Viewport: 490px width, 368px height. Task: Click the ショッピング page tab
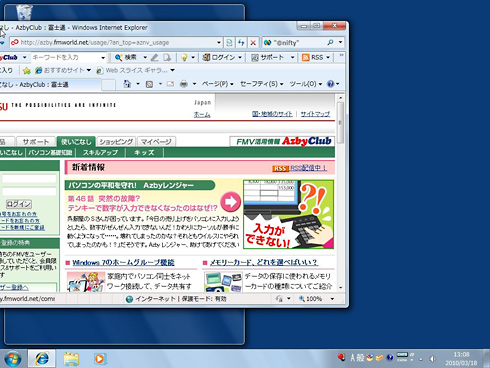pyautogui.click(x=116, y=142)
